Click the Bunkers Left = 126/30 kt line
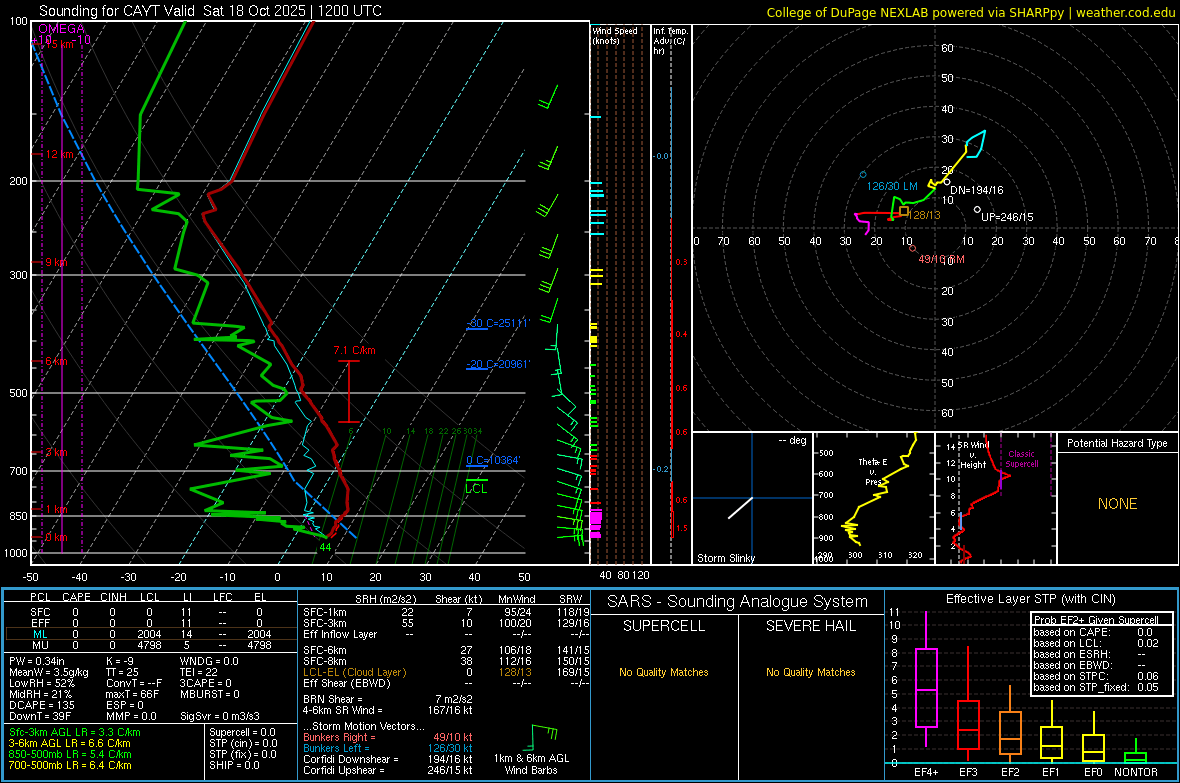The height and width of the screenshot is (783, 1180). point(388,748)
